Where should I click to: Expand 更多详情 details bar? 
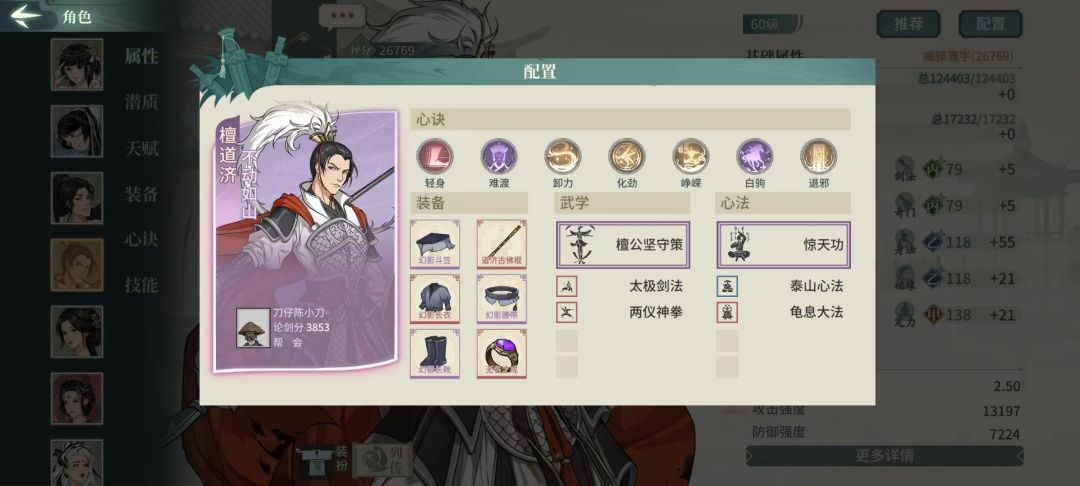[x=884, y=456]
